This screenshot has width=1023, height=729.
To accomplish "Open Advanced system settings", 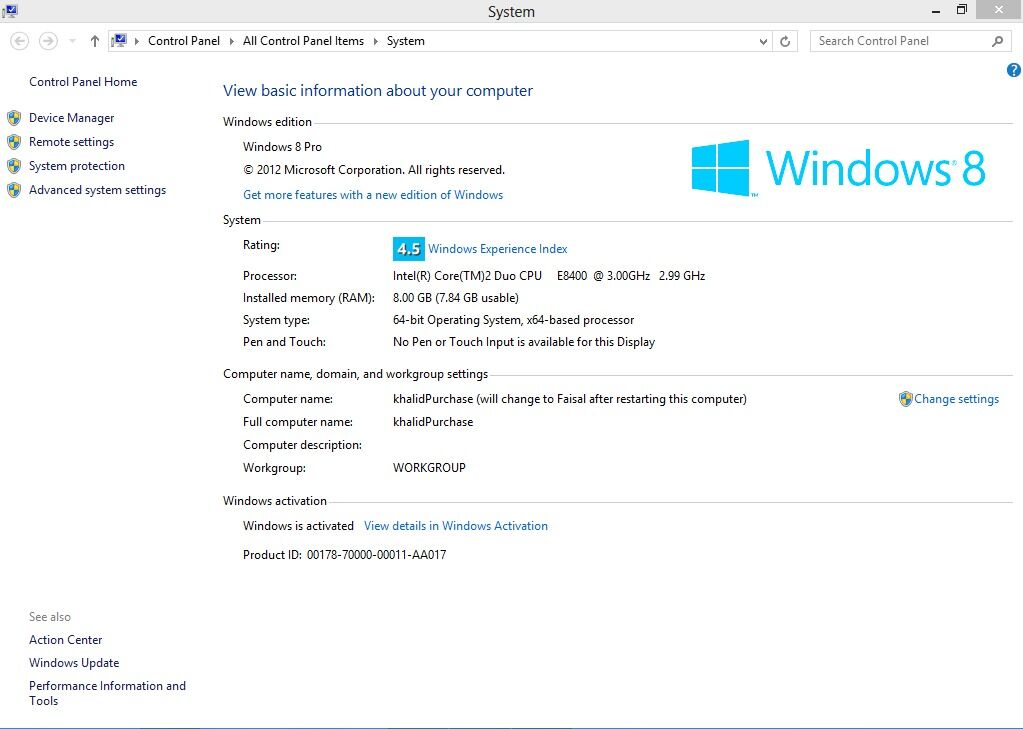I will (x=97, y=190).
